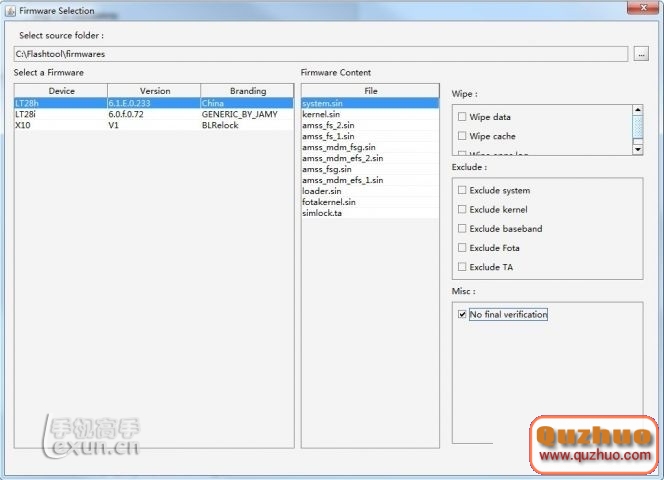Click the File column header
Image resolution: width=664 pixels, height=480 pixels.
[x=371, y=91]
